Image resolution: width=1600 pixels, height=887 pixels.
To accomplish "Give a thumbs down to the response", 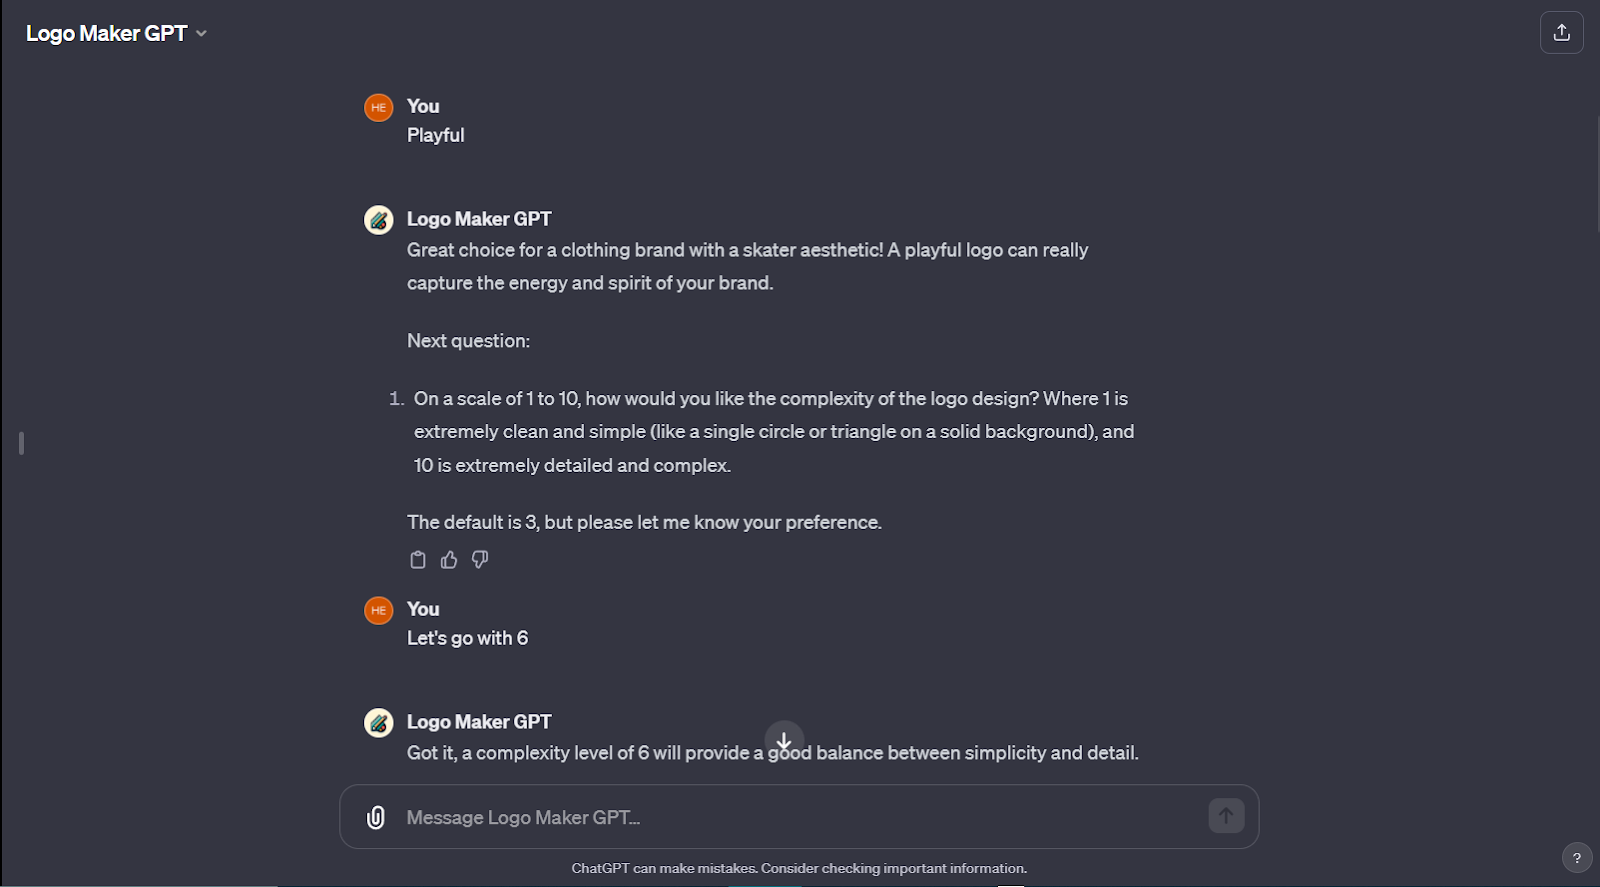I will pyautogui.click(x=479, y=559).
